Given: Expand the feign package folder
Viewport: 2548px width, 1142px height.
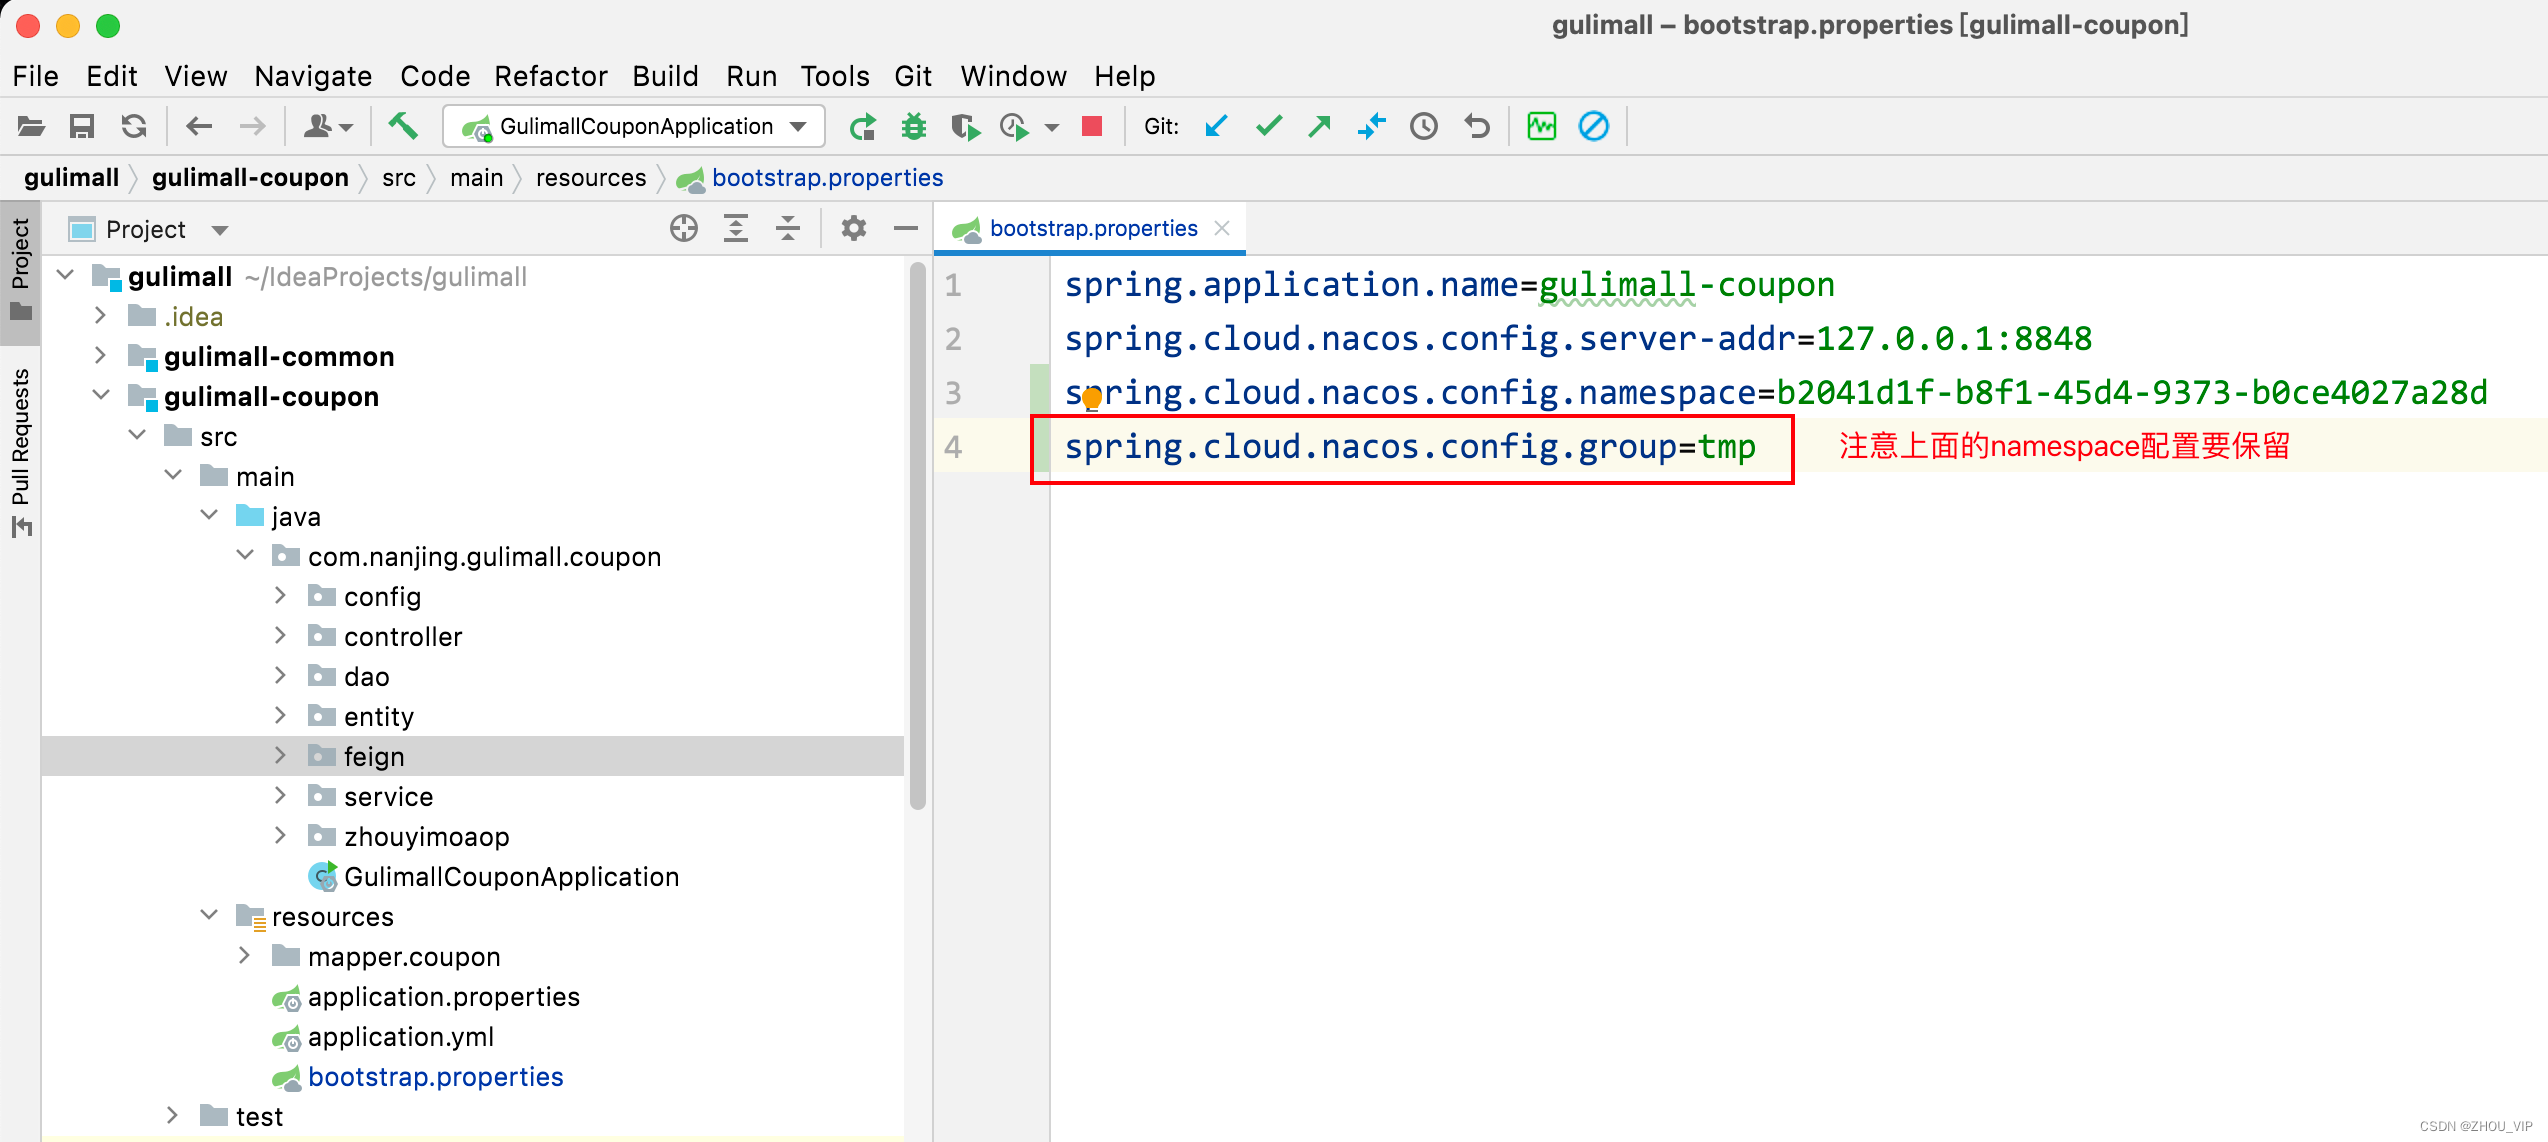Looking at the screenshot, I should coord(280,756).
